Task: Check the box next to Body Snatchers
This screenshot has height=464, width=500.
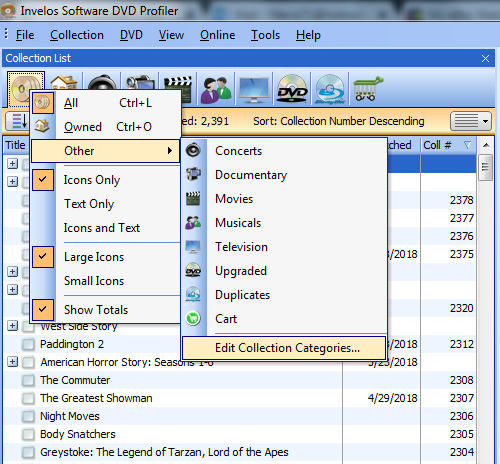Action: [x=28, y=434]
